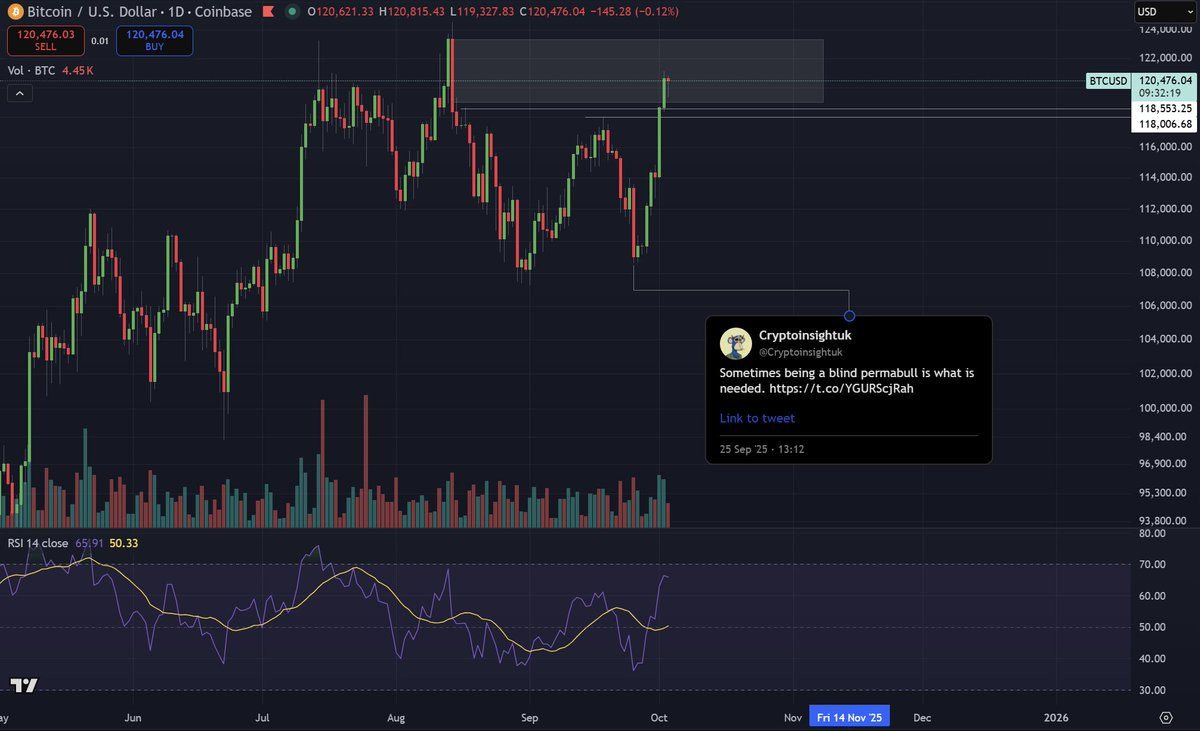Click the Sep label on time axis
The height and width of the screenshot is (731, 1200).
[529, 717]
